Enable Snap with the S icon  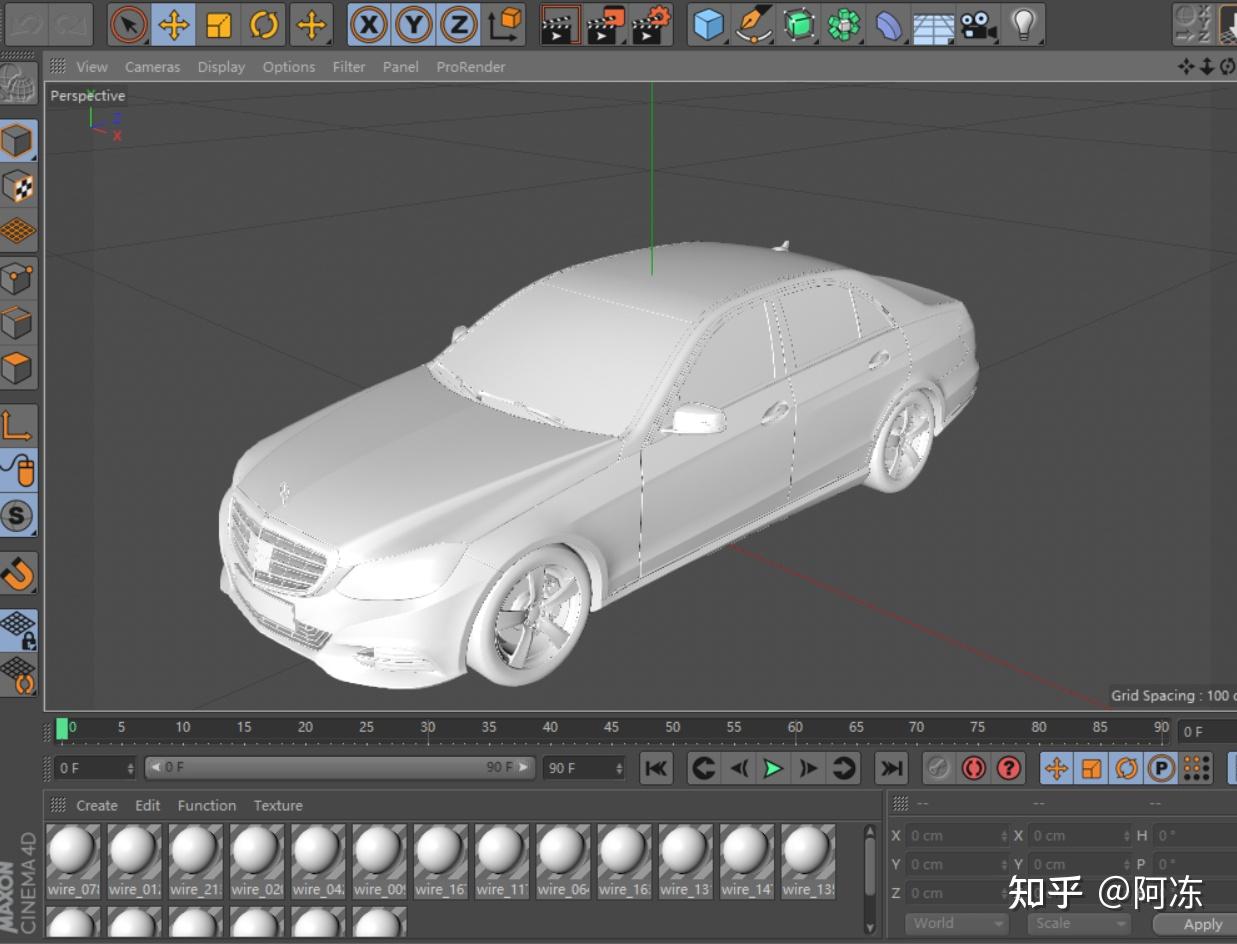coord(18,515)
